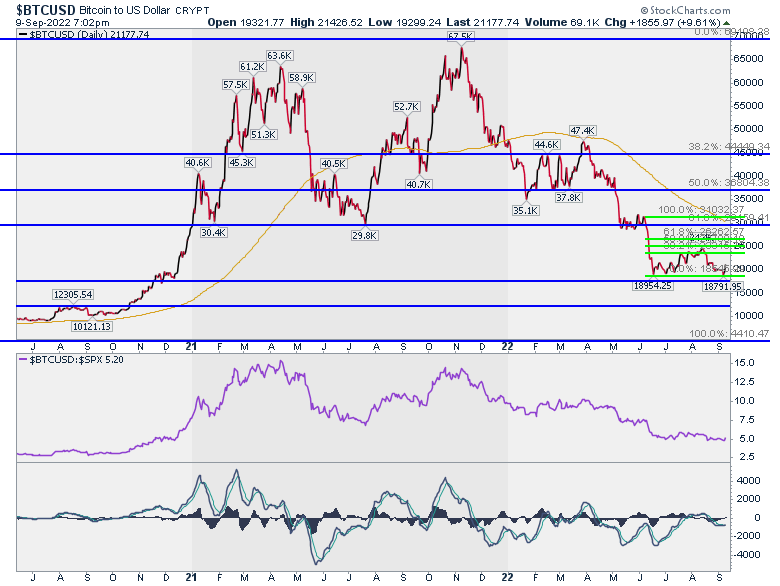Image resolution: width=780 pixels, height=586 pixels.
Task: Click the 10121.13 price label
Action: point(92,326)
